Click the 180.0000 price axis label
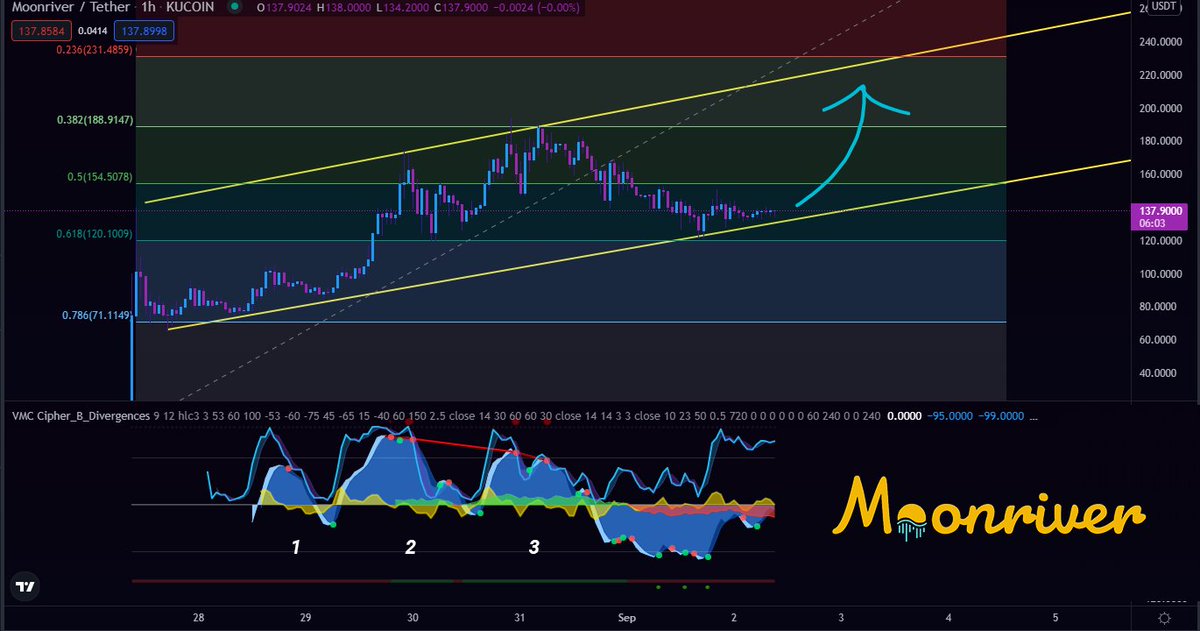 click(1160, 141)
